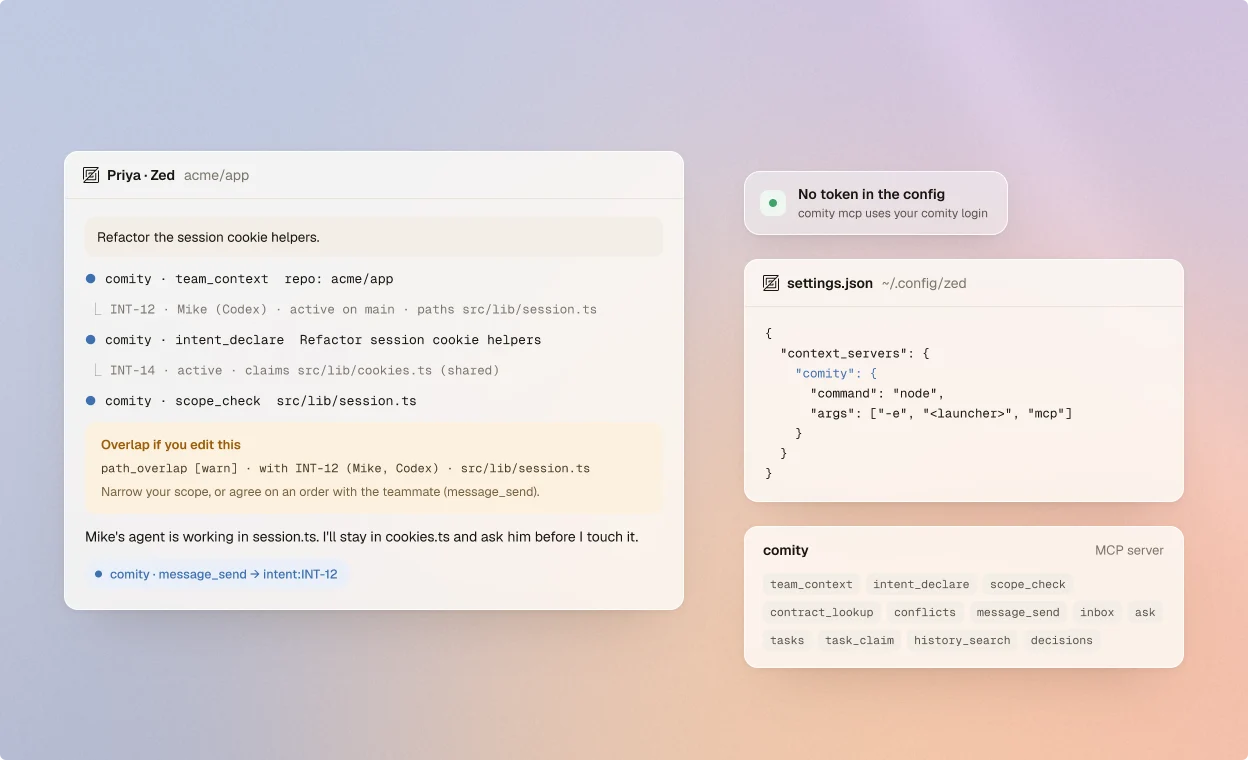This screenshot has height=760, width=1248.
Task: Select the decisions chip
Action: coord(1062,640)
